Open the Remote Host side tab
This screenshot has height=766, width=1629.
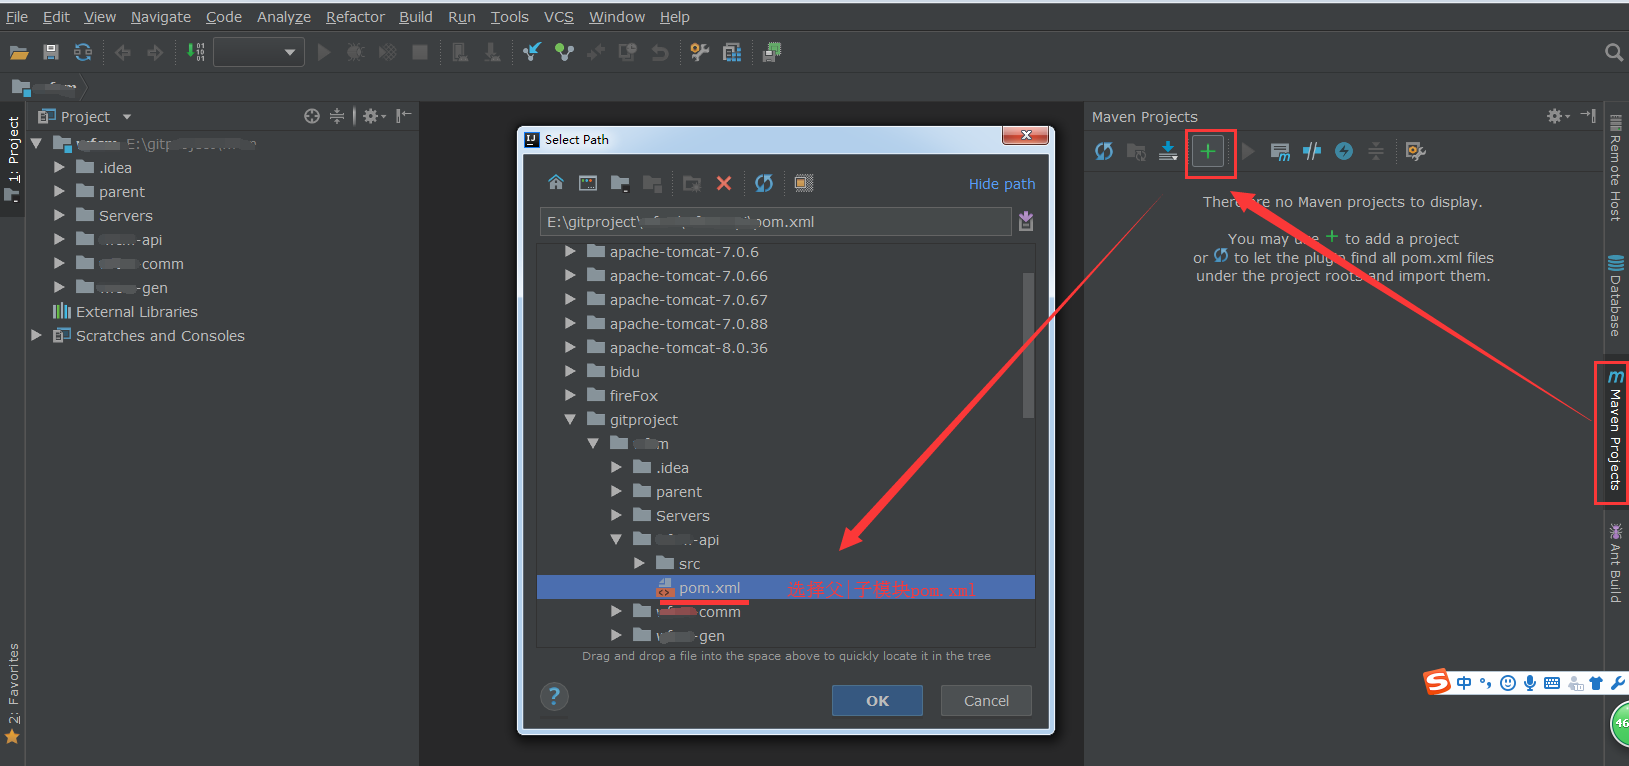(x=1614, y=168)
